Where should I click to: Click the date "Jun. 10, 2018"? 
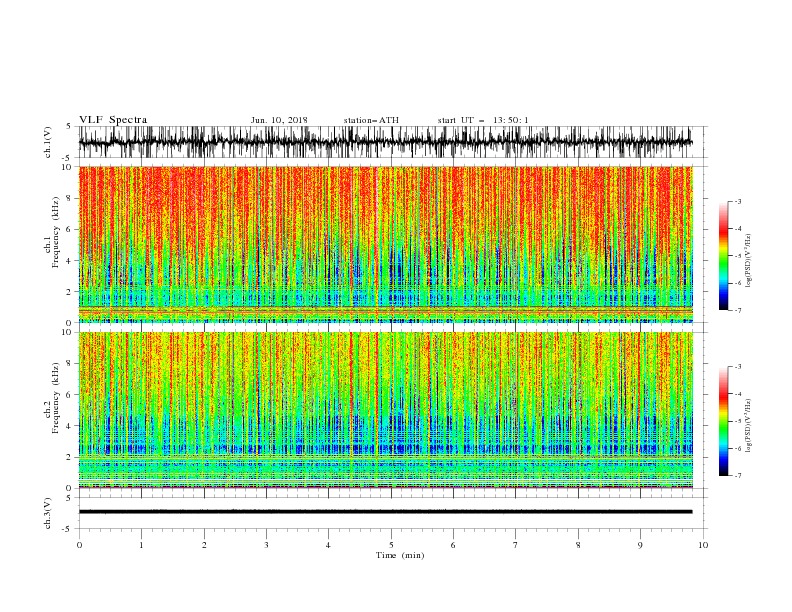pos(279,120)
